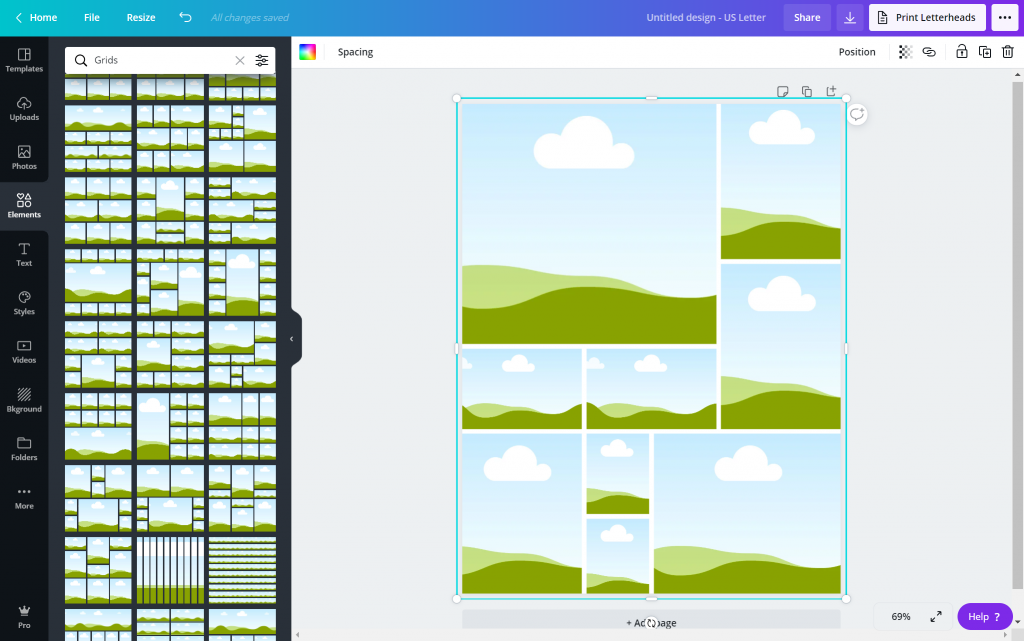Open the Resize menu
1024x641 pixels.
(141, 18)
